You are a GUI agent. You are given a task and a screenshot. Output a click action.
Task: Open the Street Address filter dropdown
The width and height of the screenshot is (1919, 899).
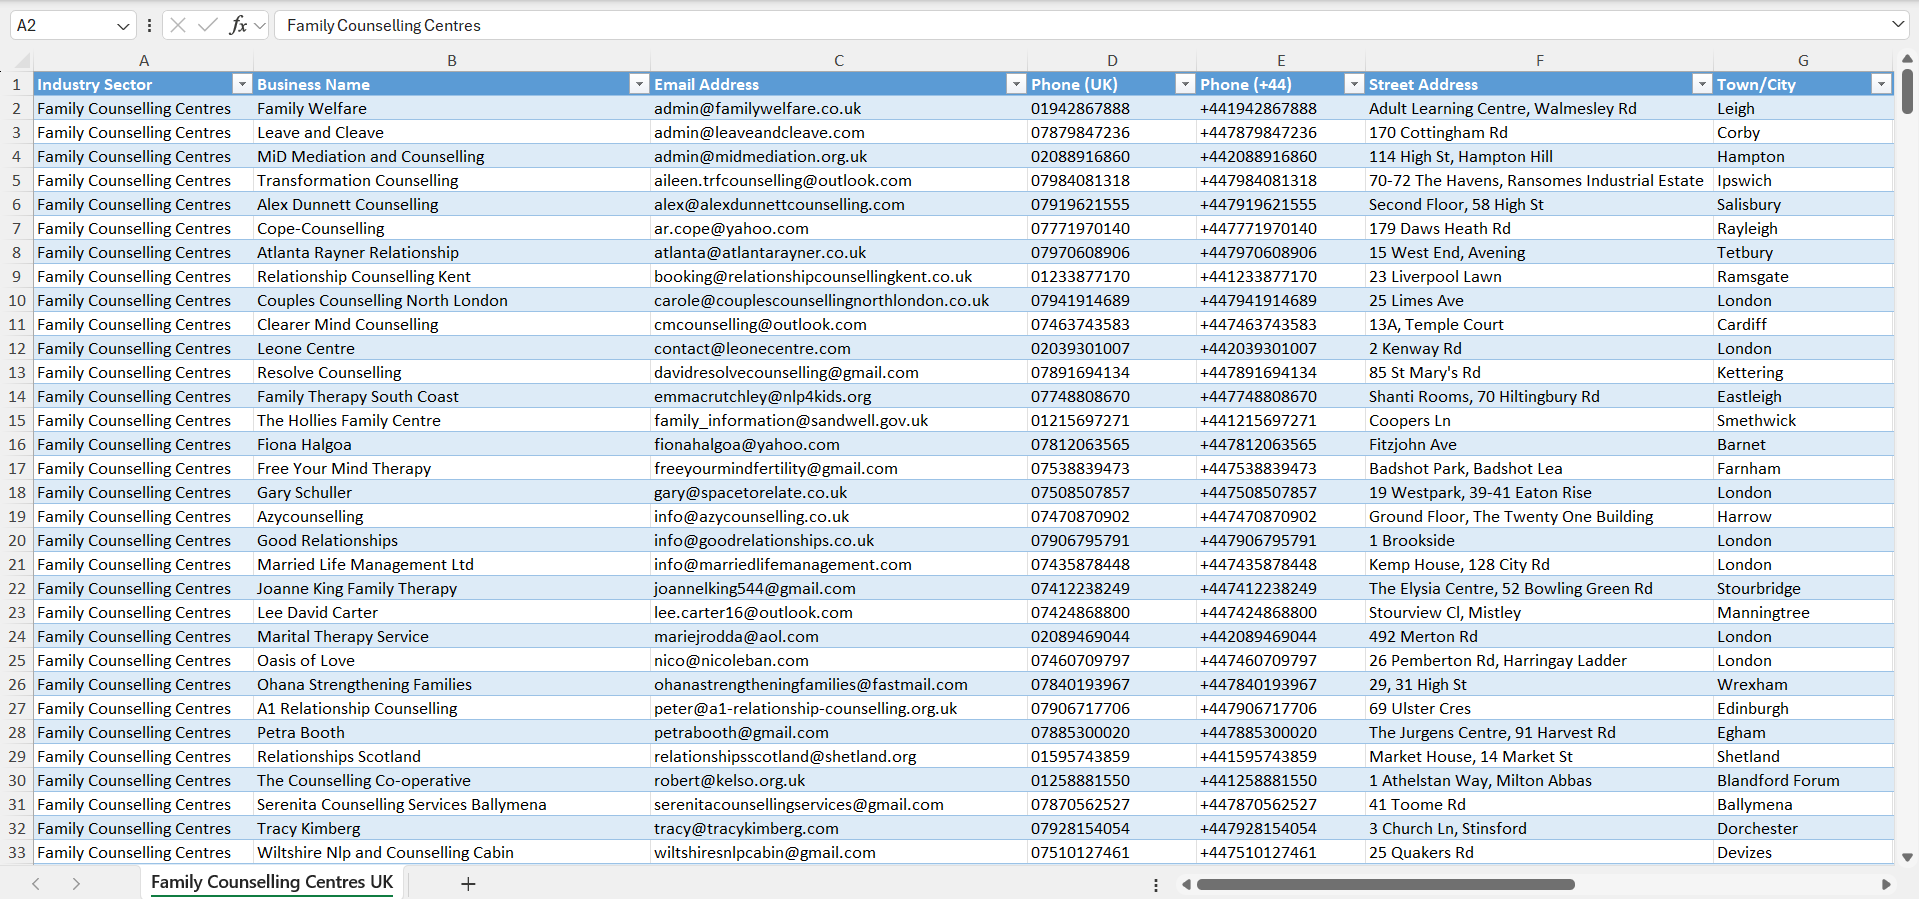[x=1701, y=84]
